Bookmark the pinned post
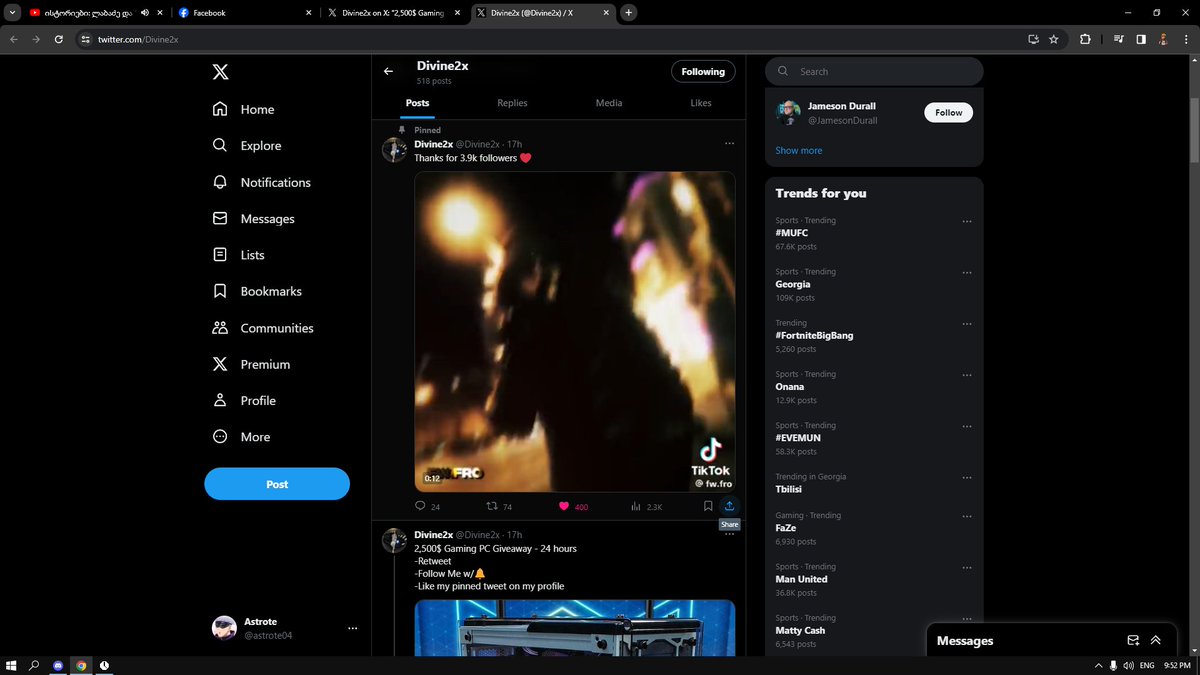 click(708, 506)
